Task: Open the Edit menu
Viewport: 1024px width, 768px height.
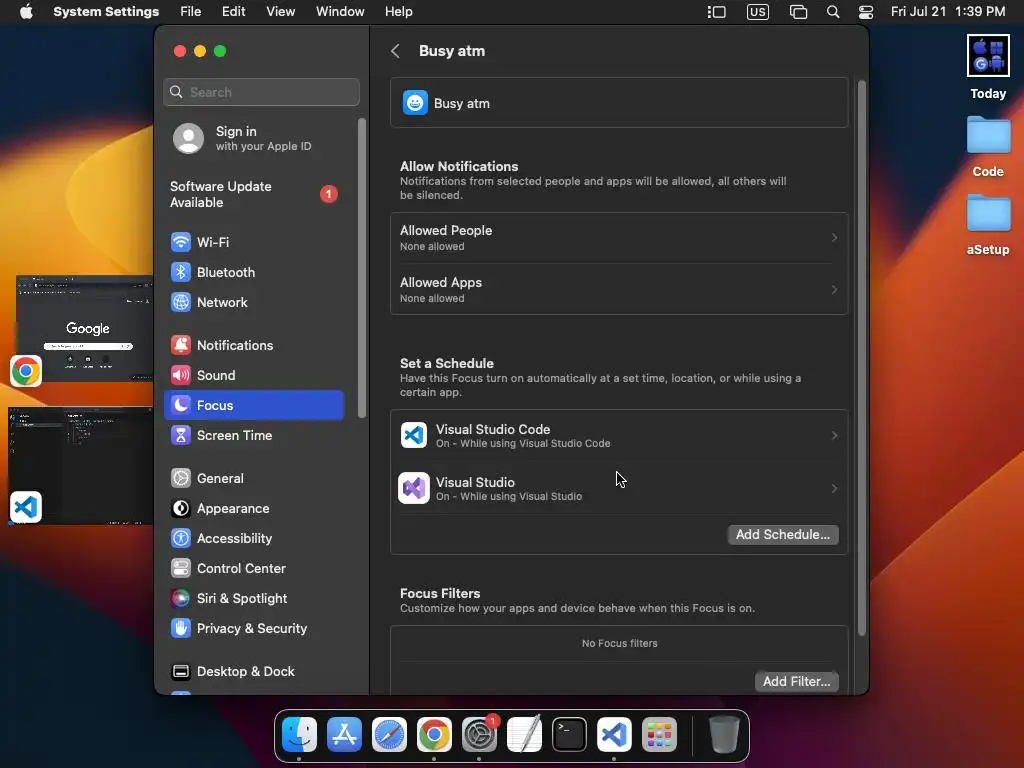Action: pyautogui.click(x=233, y=12)
